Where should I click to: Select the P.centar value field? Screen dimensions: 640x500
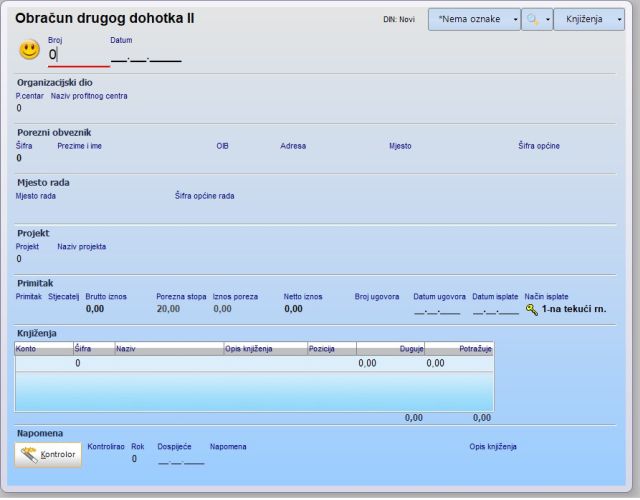pos(19,108)
